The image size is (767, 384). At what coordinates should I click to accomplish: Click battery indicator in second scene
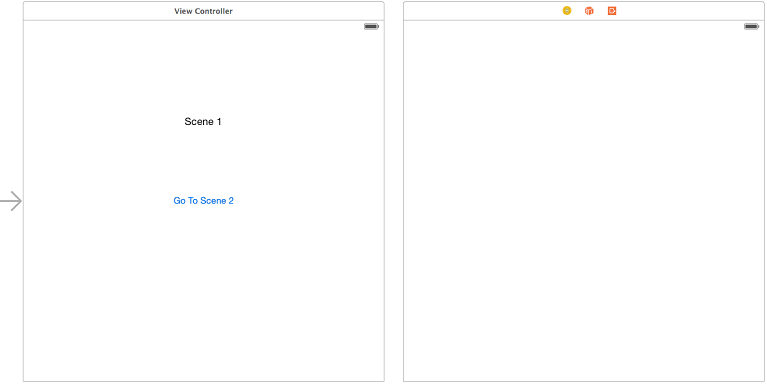tap(752, 26)
